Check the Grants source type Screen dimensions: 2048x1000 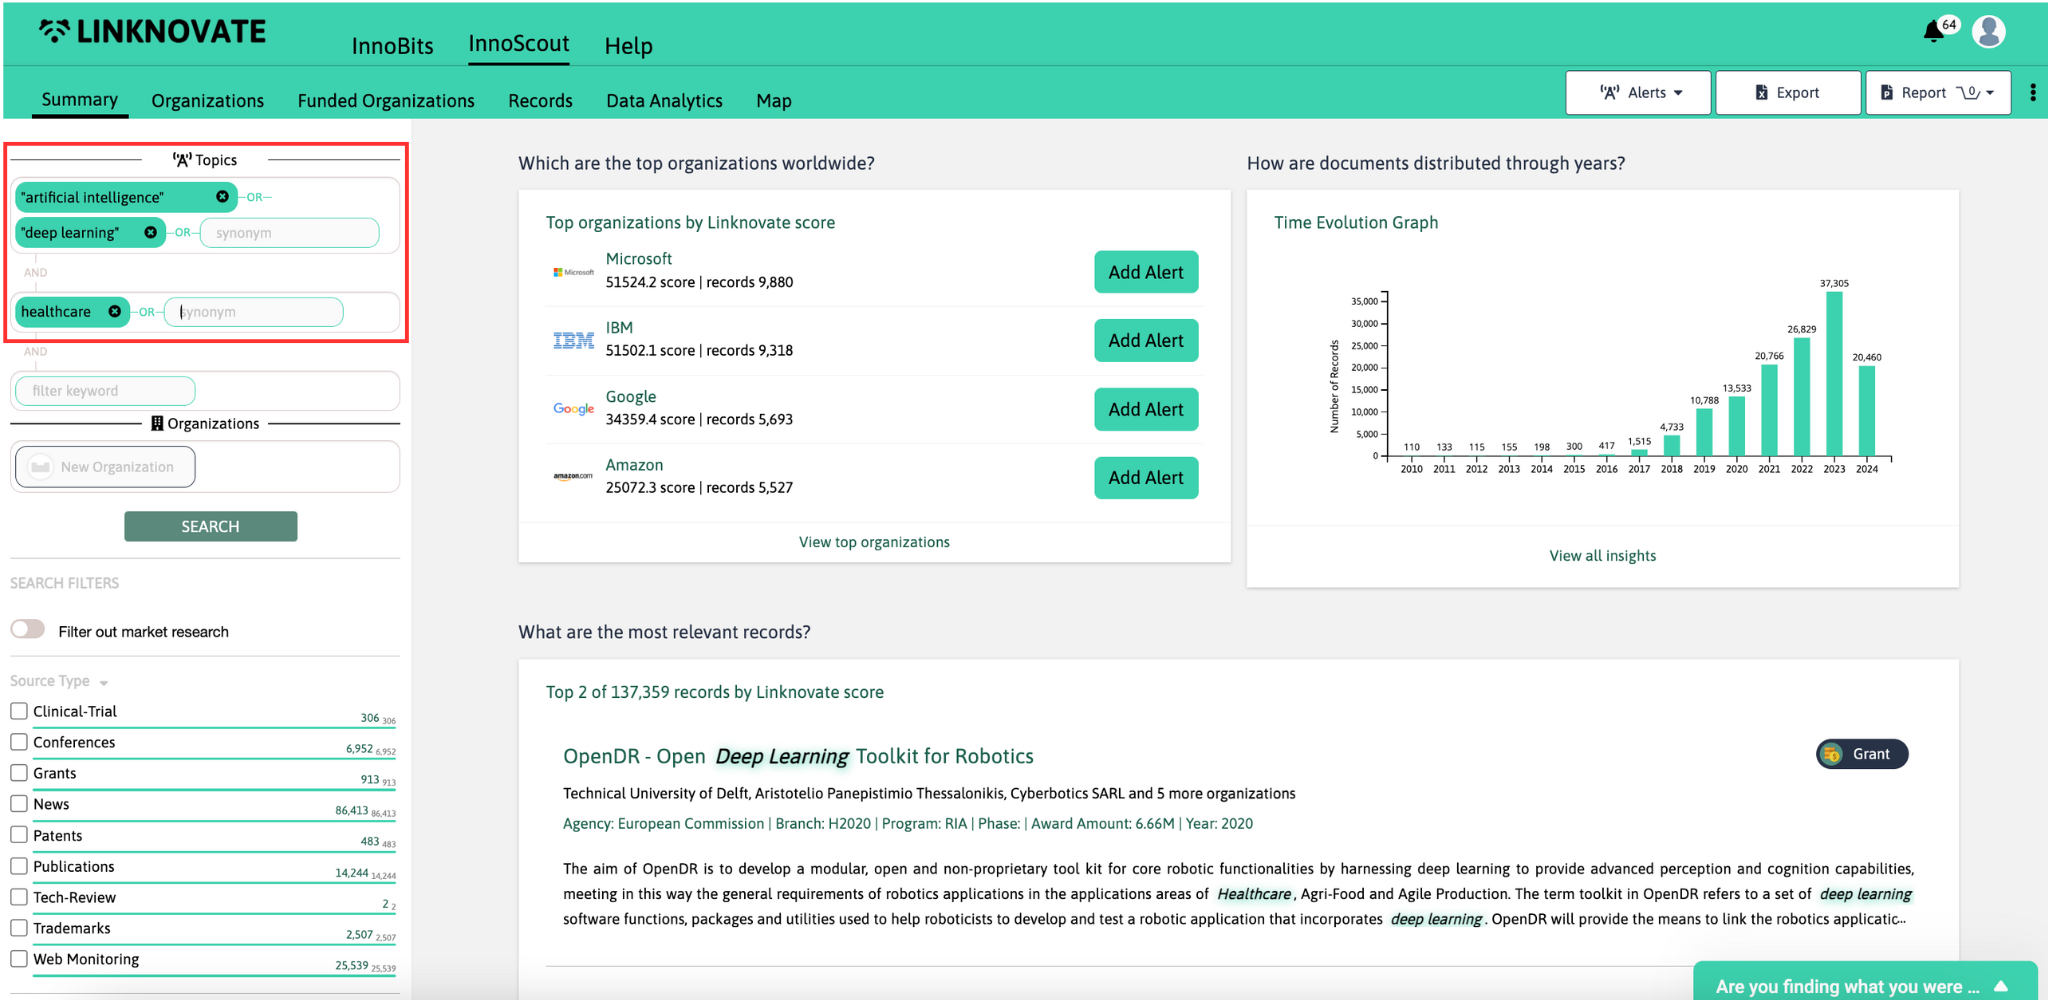point(19,773)
